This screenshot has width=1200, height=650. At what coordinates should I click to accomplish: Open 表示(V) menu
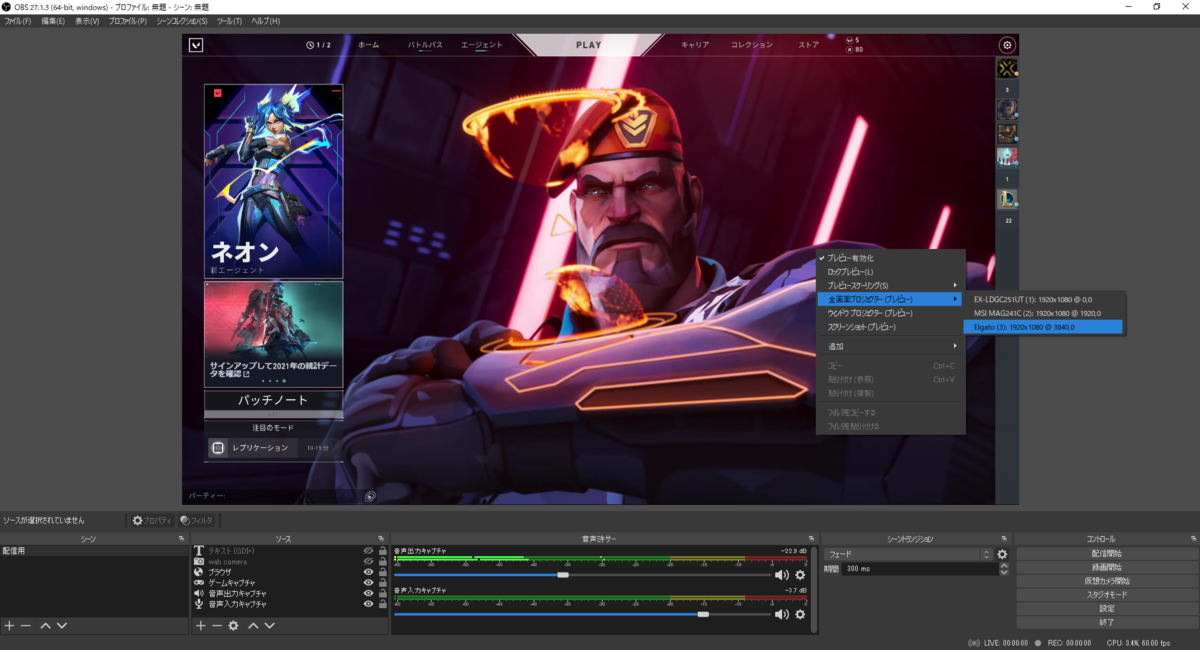(x=87, y=21)
